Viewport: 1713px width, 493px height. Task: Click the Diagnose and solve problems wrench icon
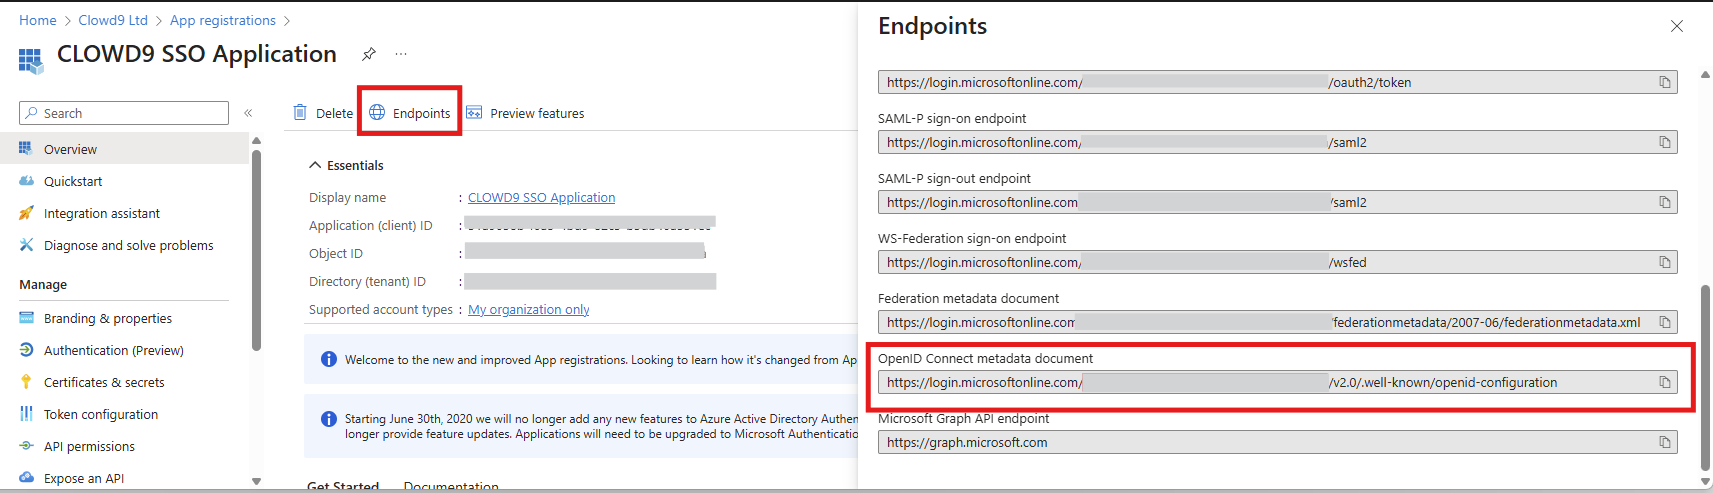tap(26, 245)
